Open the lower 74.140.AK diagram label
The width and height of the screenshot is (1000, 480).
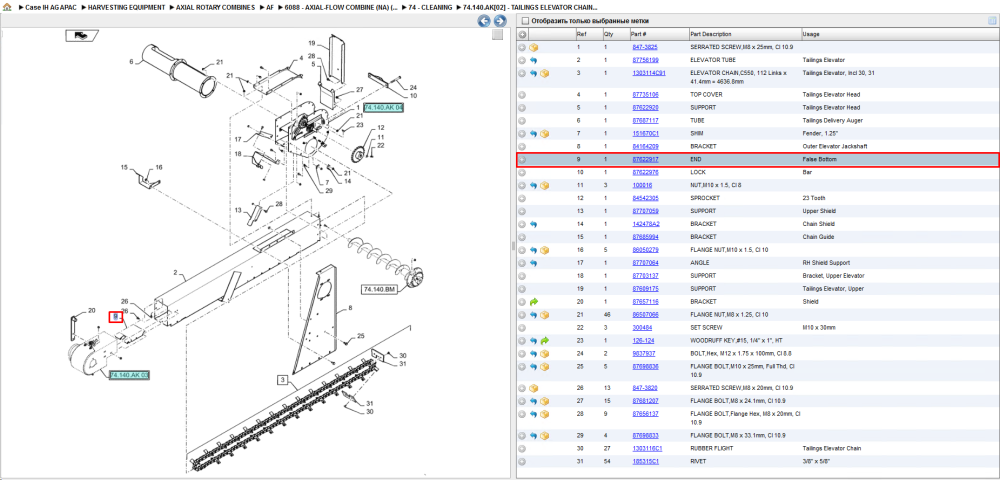129,375
